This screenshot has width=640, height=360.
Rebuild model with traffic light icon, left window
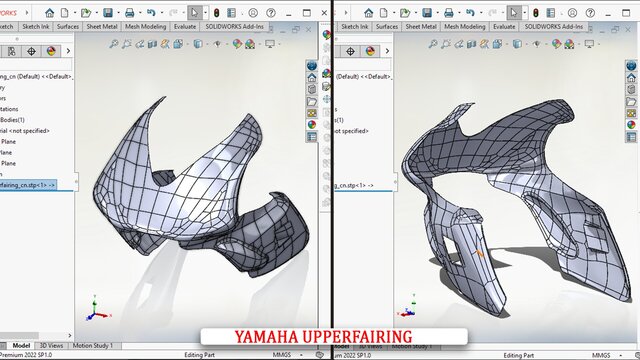(x=216, y=13)
